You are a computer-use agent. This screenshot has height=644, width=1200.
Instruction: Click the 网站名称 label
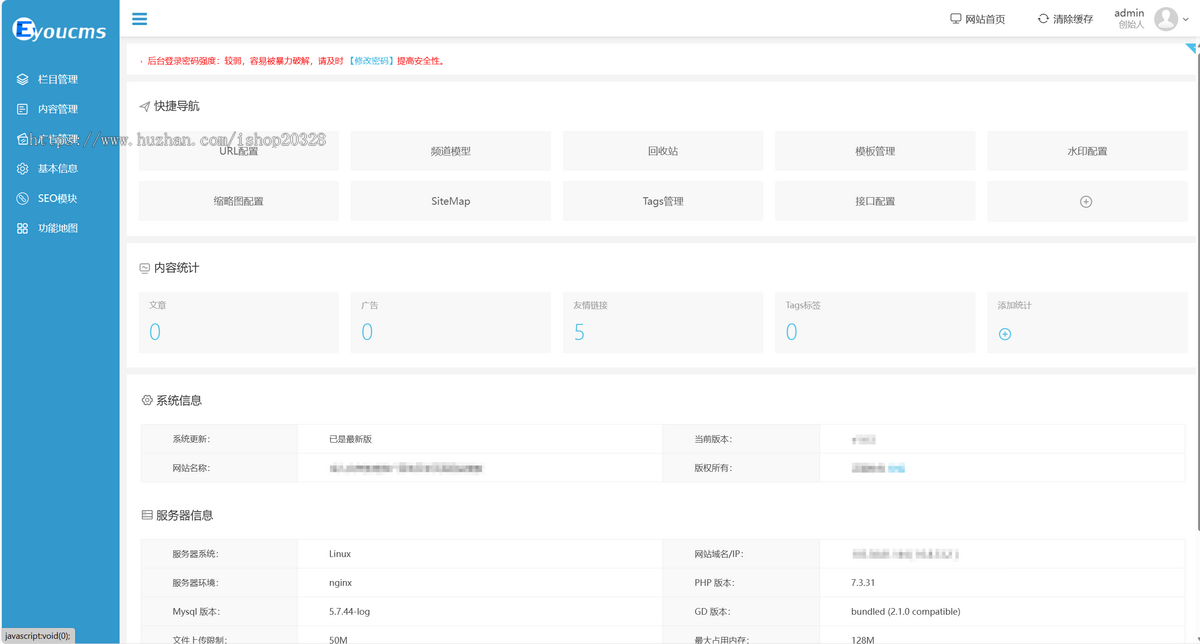tap(191, 468)
